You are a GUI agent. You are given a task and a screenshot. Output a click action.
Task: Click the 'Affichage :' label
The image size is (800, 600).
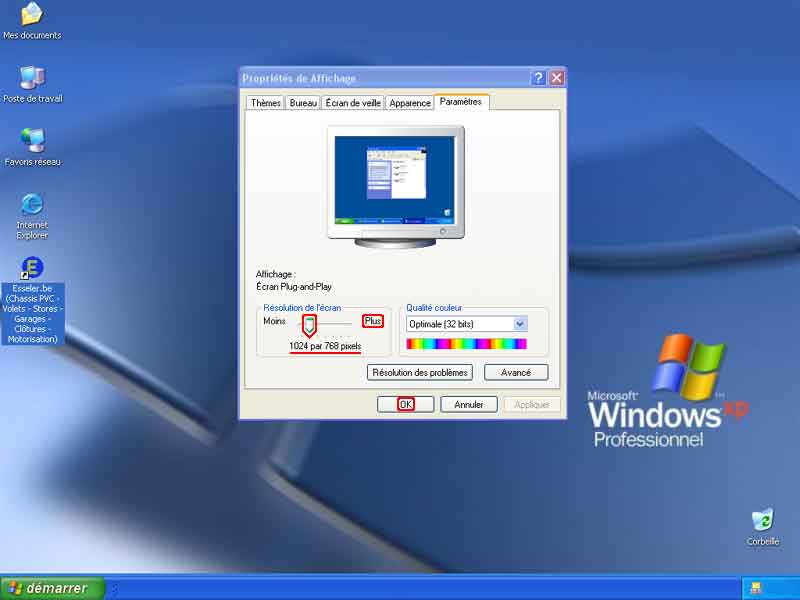coord(276,274)
